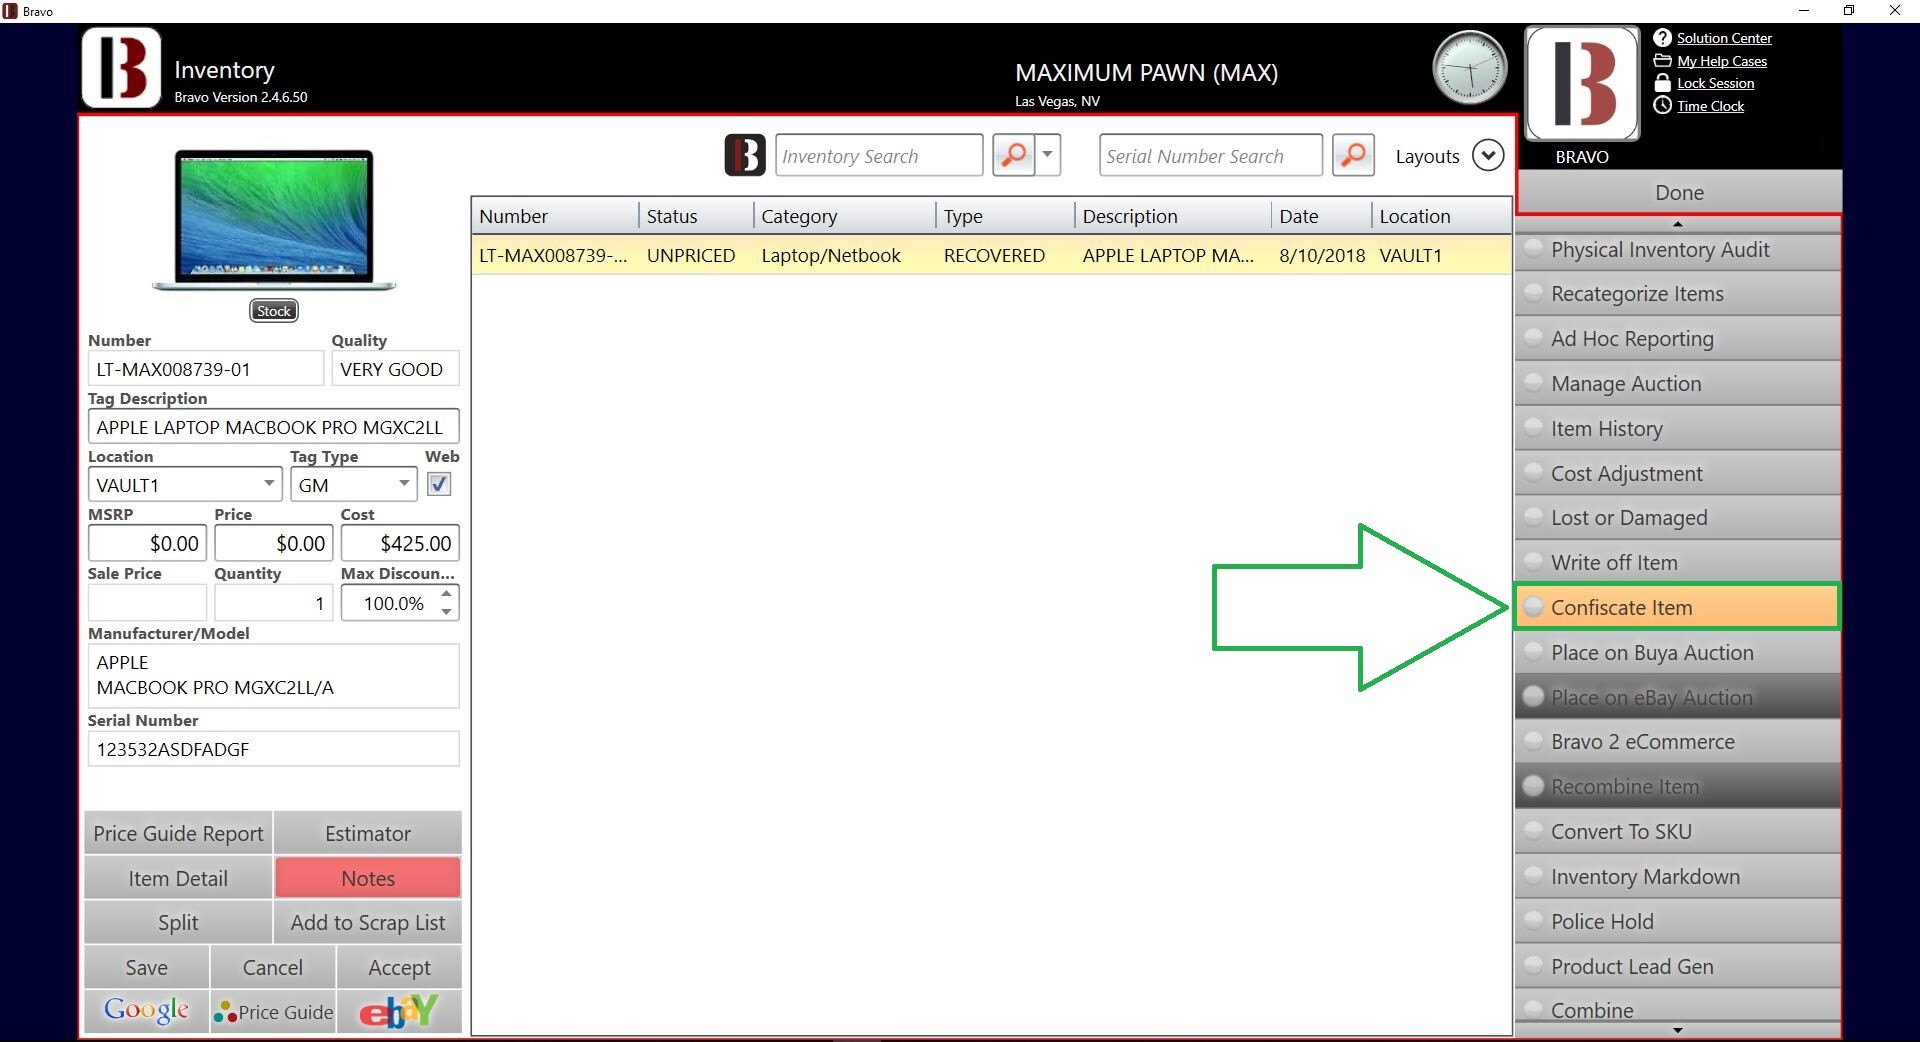This screenshot has height=1042, width=1920.
Task: Open the Price Guide button with colored dots
Action: pyautogui.click(x=273, y=1011)
